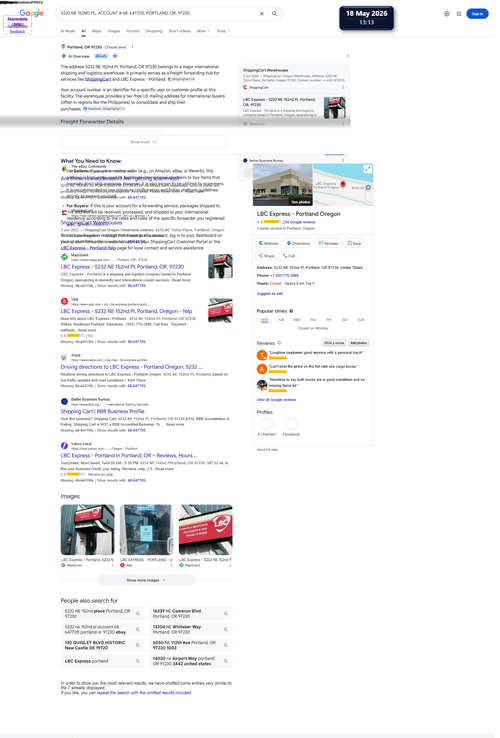Click the AI Overview sparkle icon

pos(64,56)
